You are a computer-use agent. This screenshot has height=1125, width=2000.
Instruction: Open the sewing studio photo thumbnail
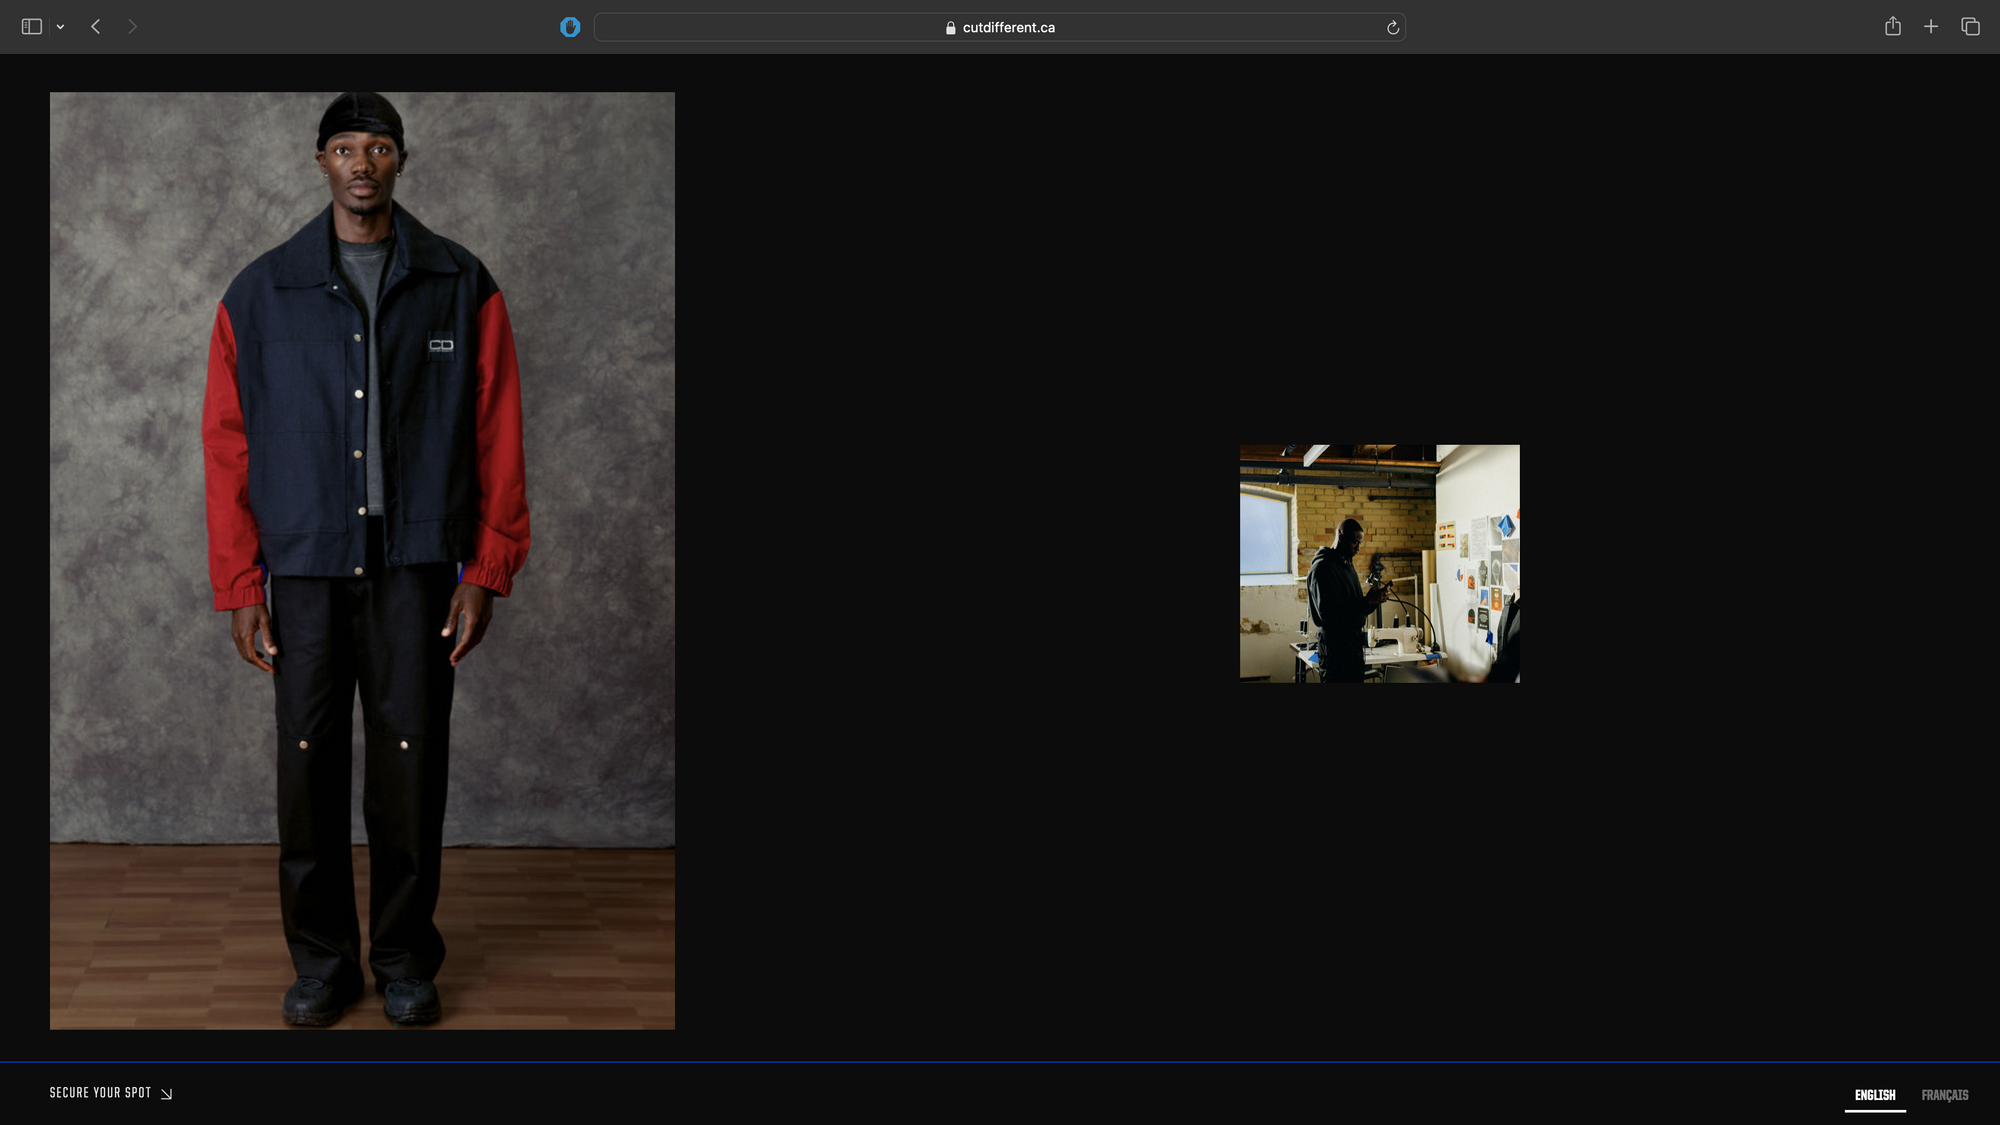click(x=1379, y=563)
